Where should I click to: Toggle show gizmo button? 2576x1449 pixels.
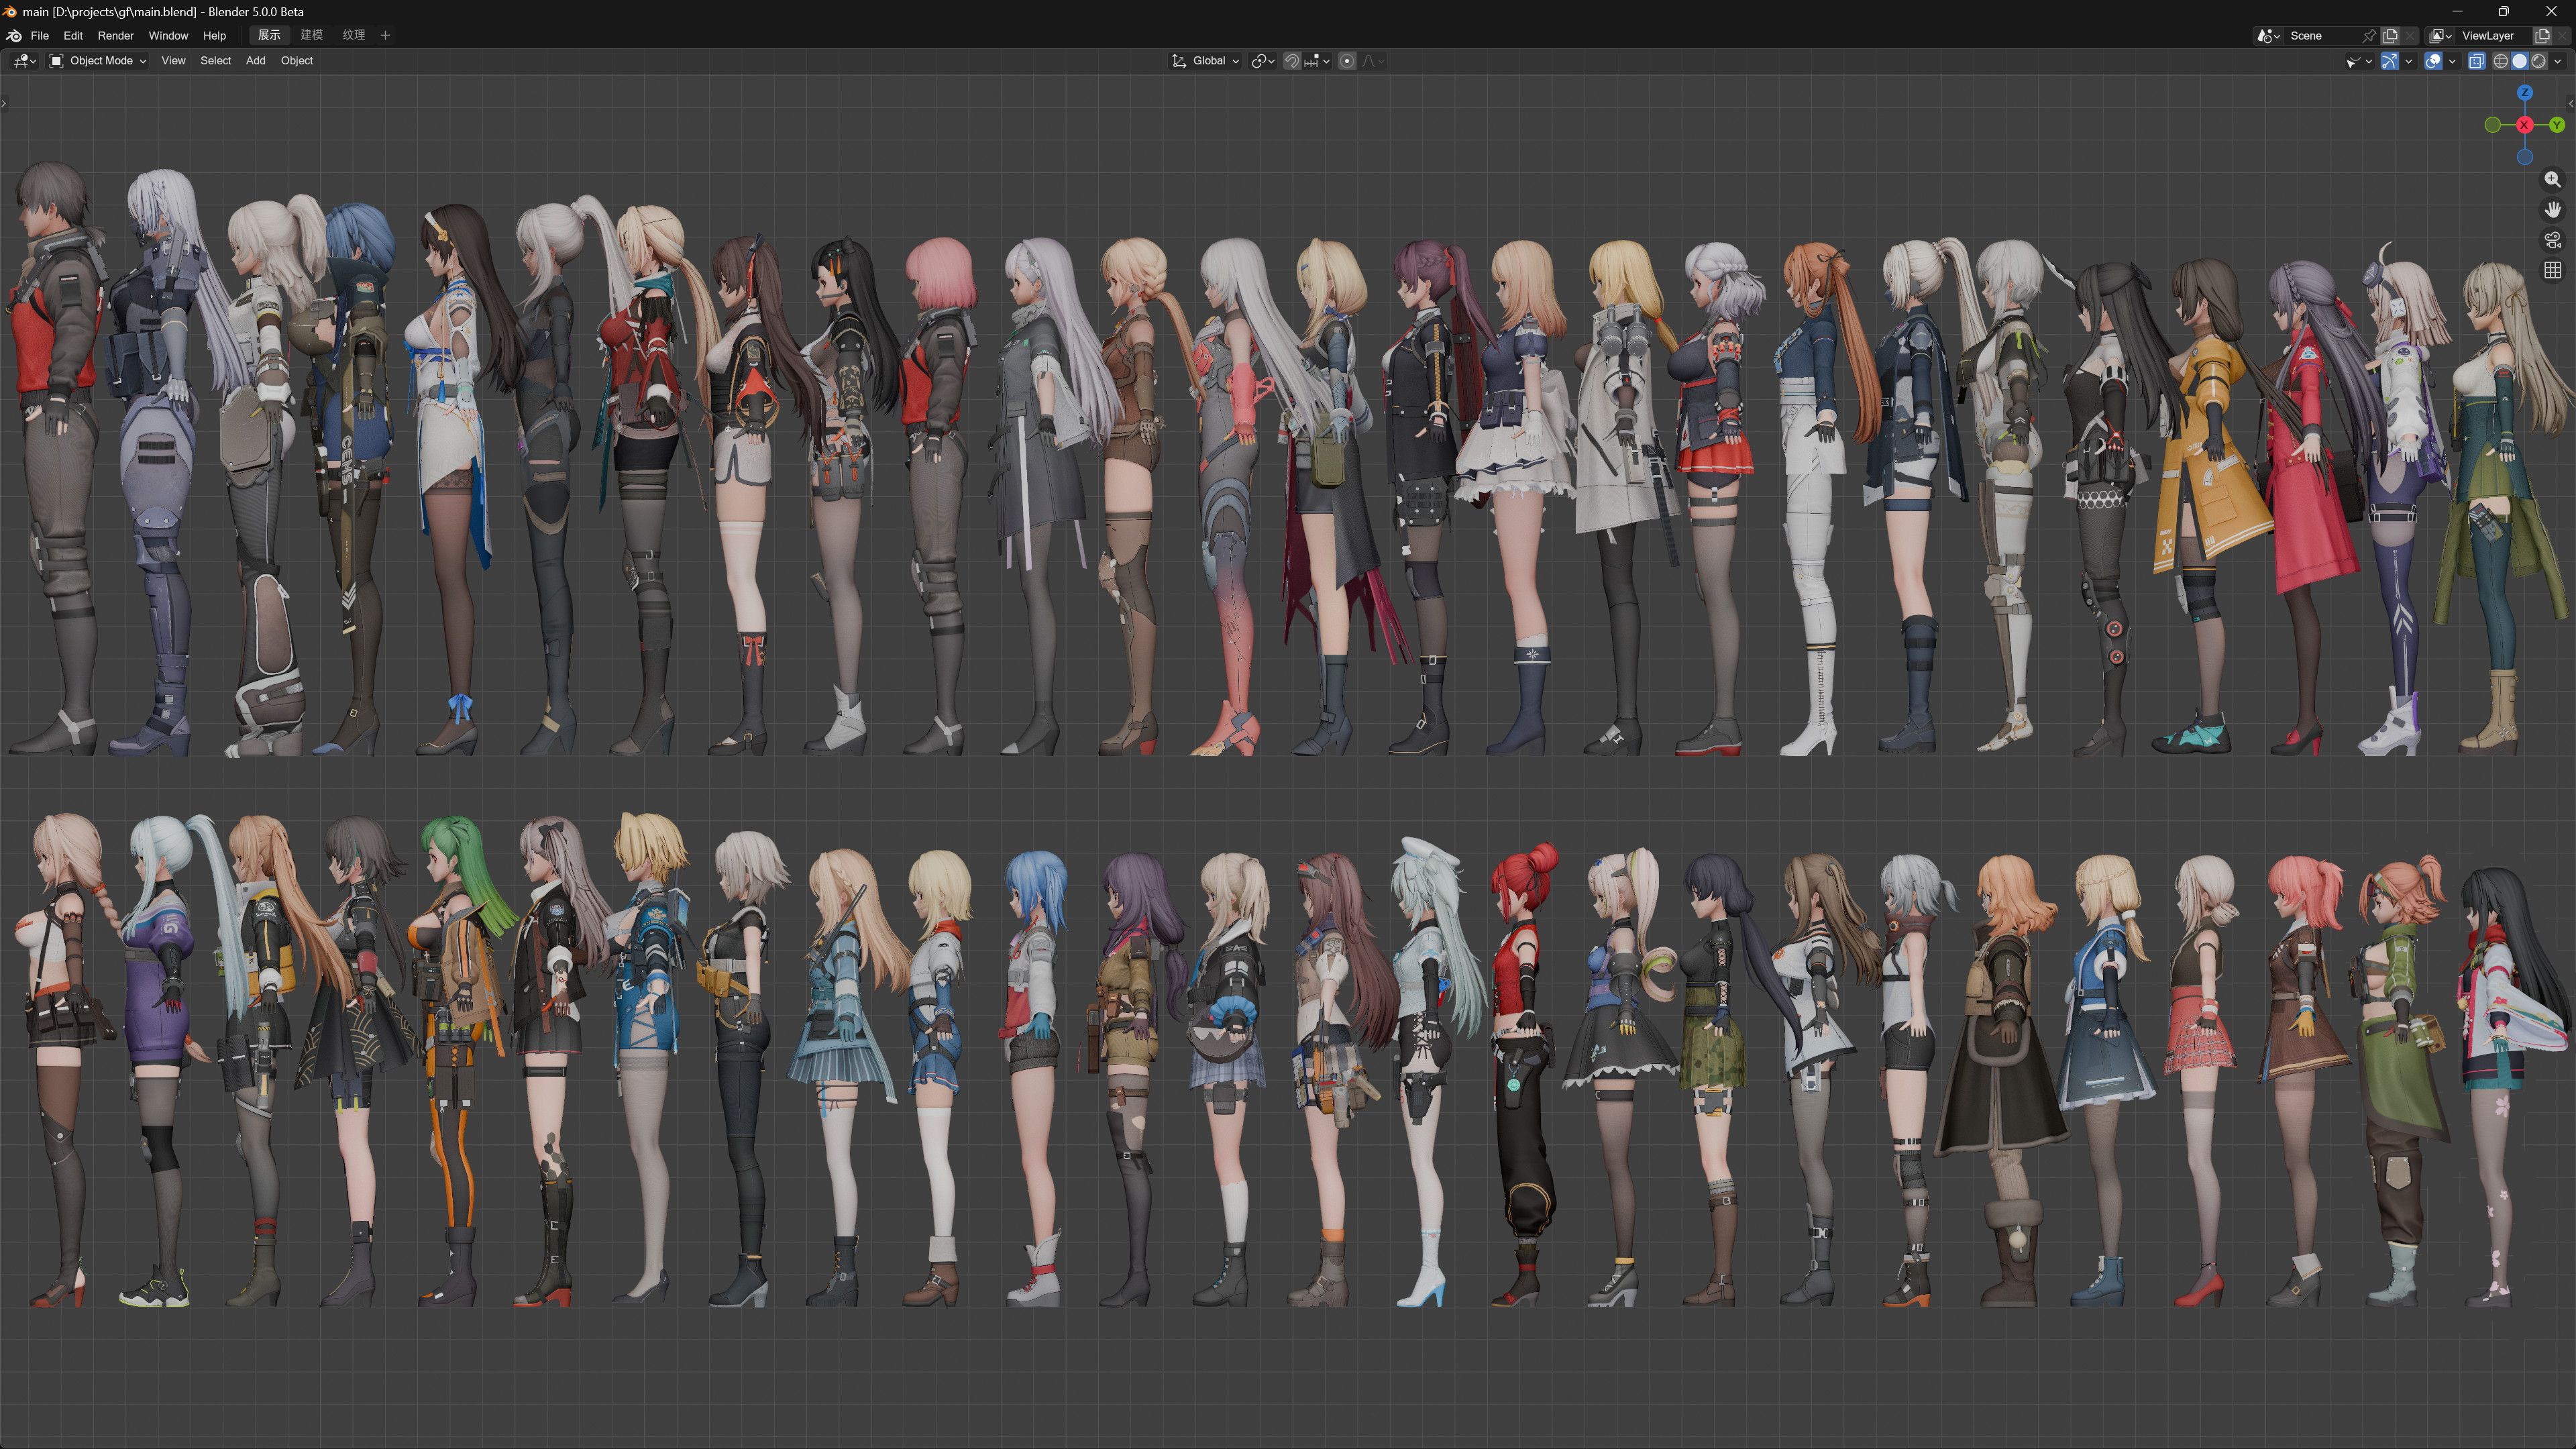tap(2389, 61)
